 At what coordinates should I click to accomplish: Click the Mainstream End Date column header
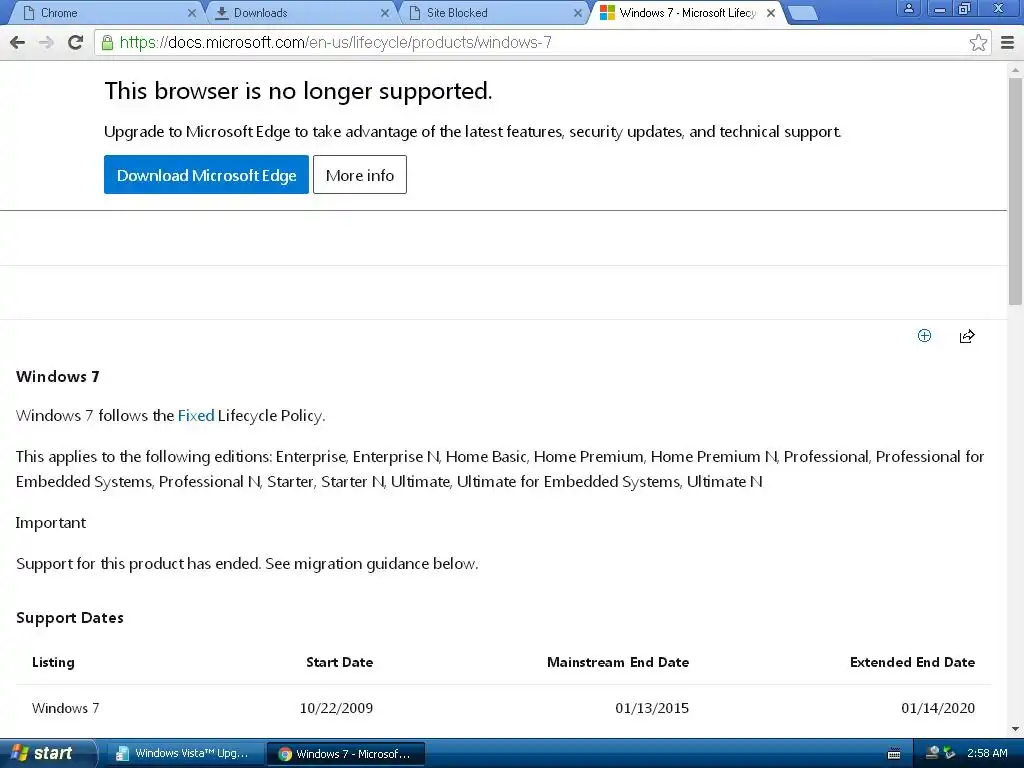coord(618,662)
